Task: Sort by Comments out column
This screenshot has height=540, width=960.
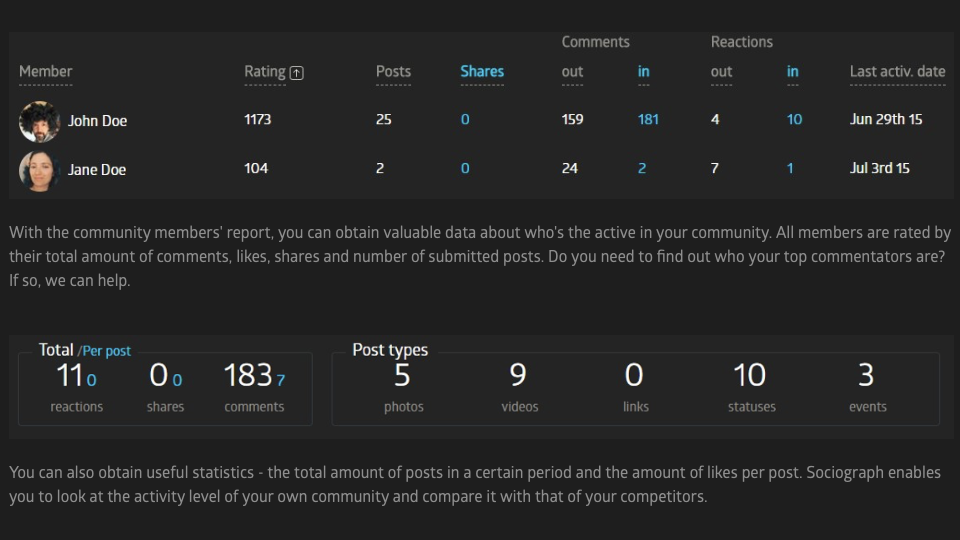Action: 572,72
